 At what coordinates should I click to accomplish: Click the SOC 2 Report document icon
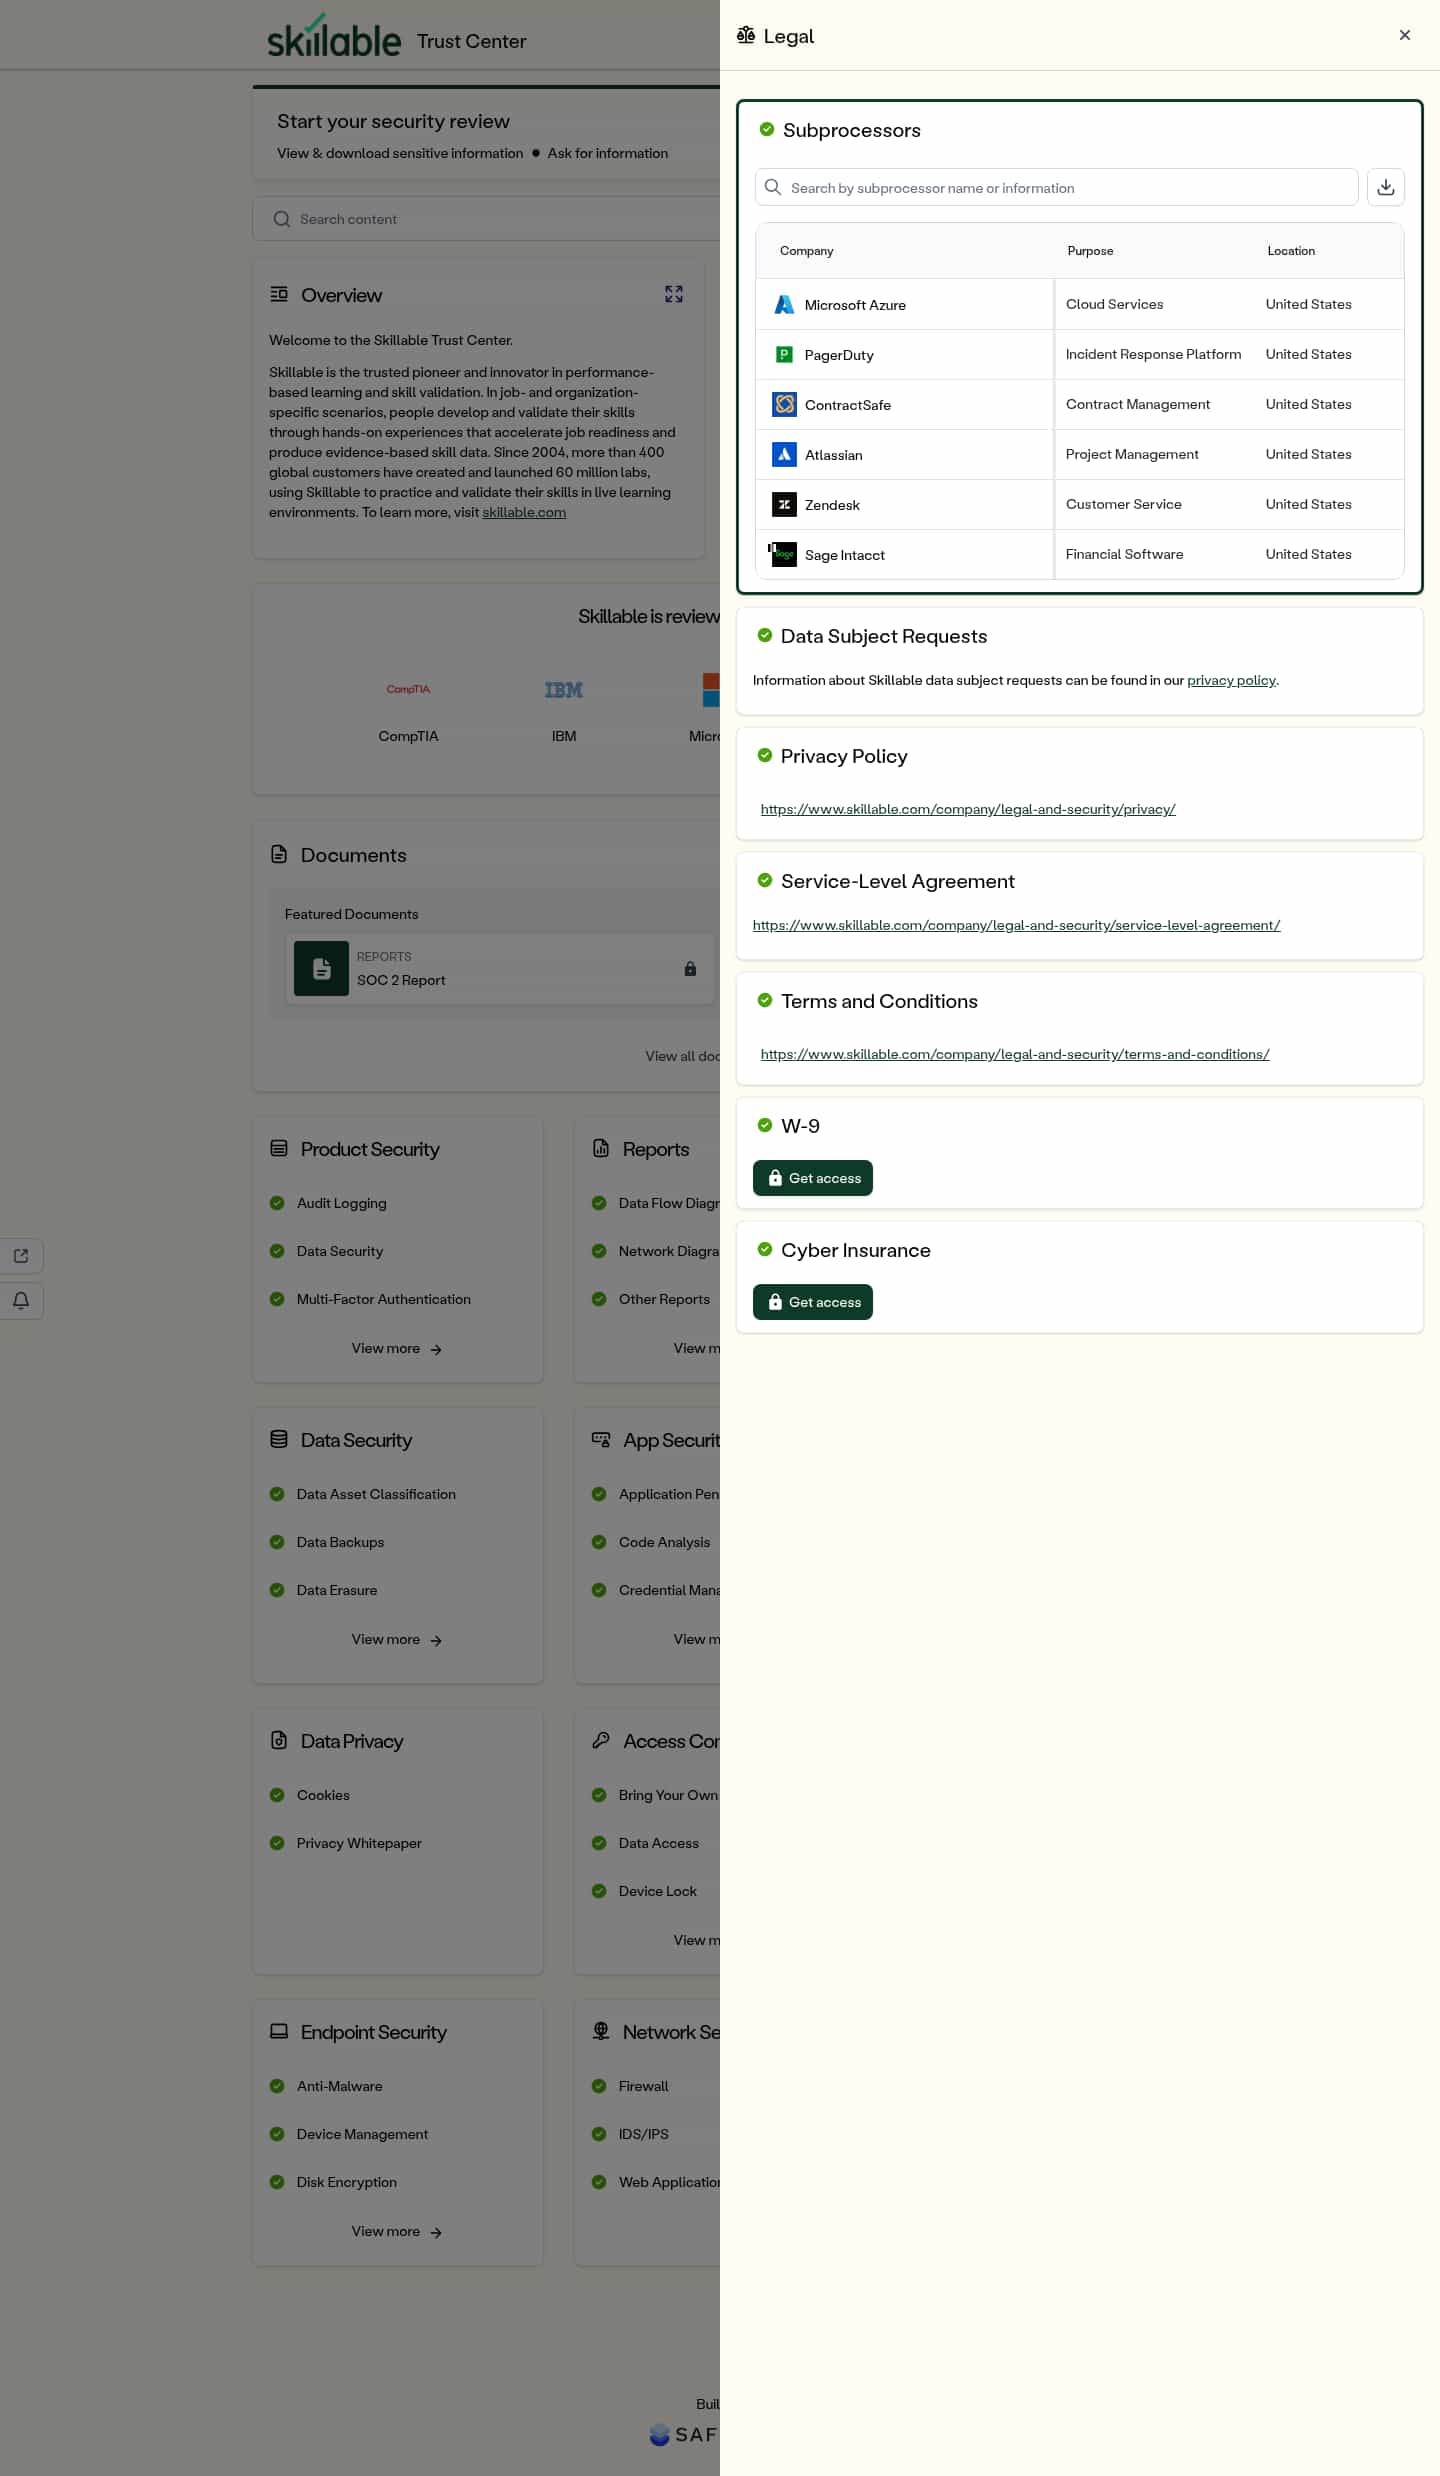(x=321, y=969)
